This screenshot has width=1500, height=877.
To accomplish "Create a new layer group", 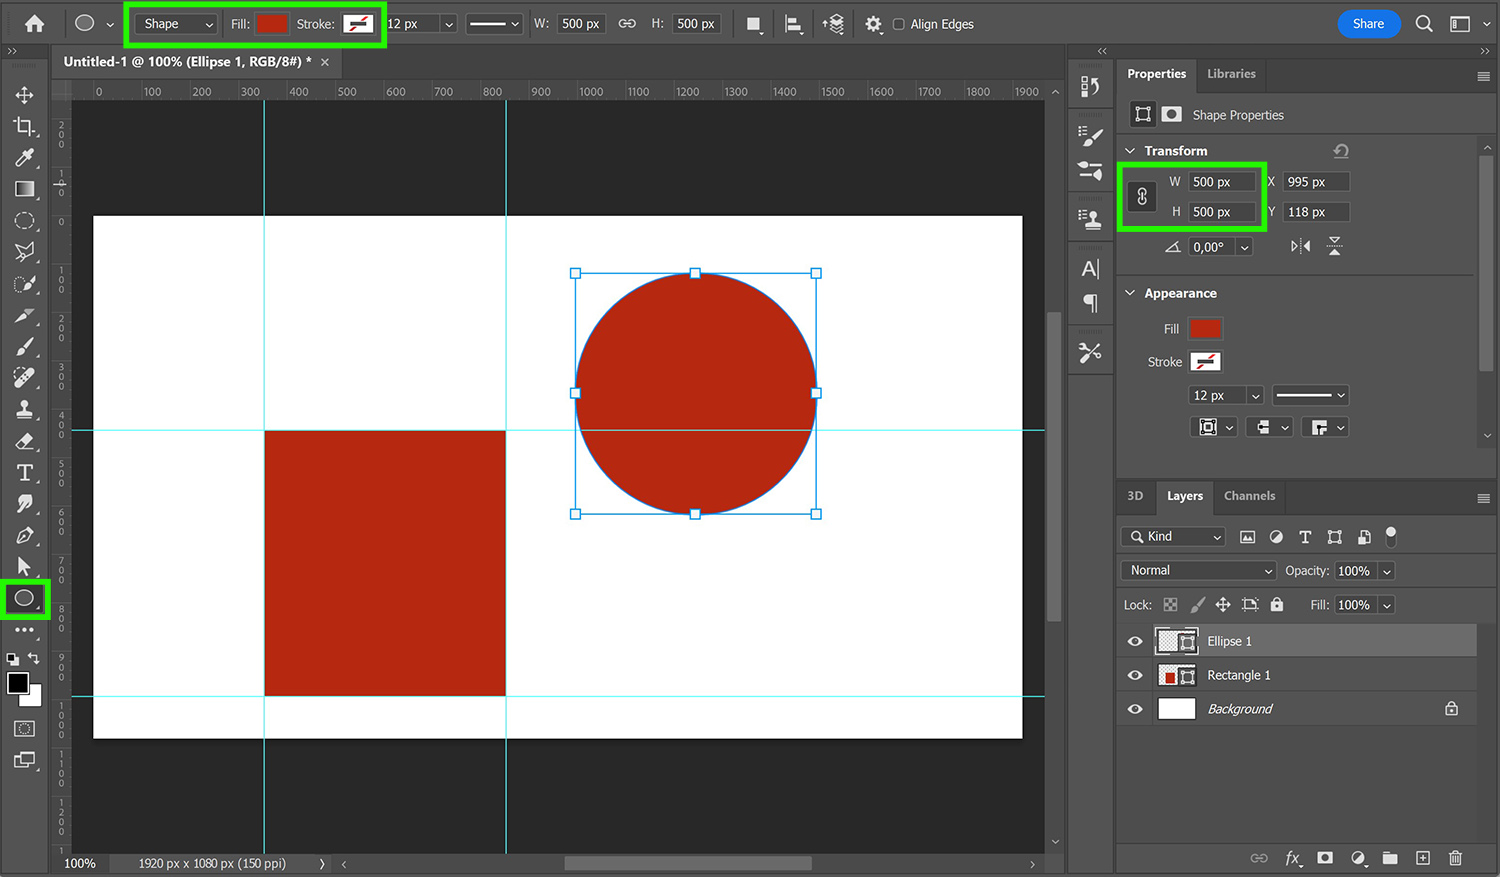I will pos(1390,858).
